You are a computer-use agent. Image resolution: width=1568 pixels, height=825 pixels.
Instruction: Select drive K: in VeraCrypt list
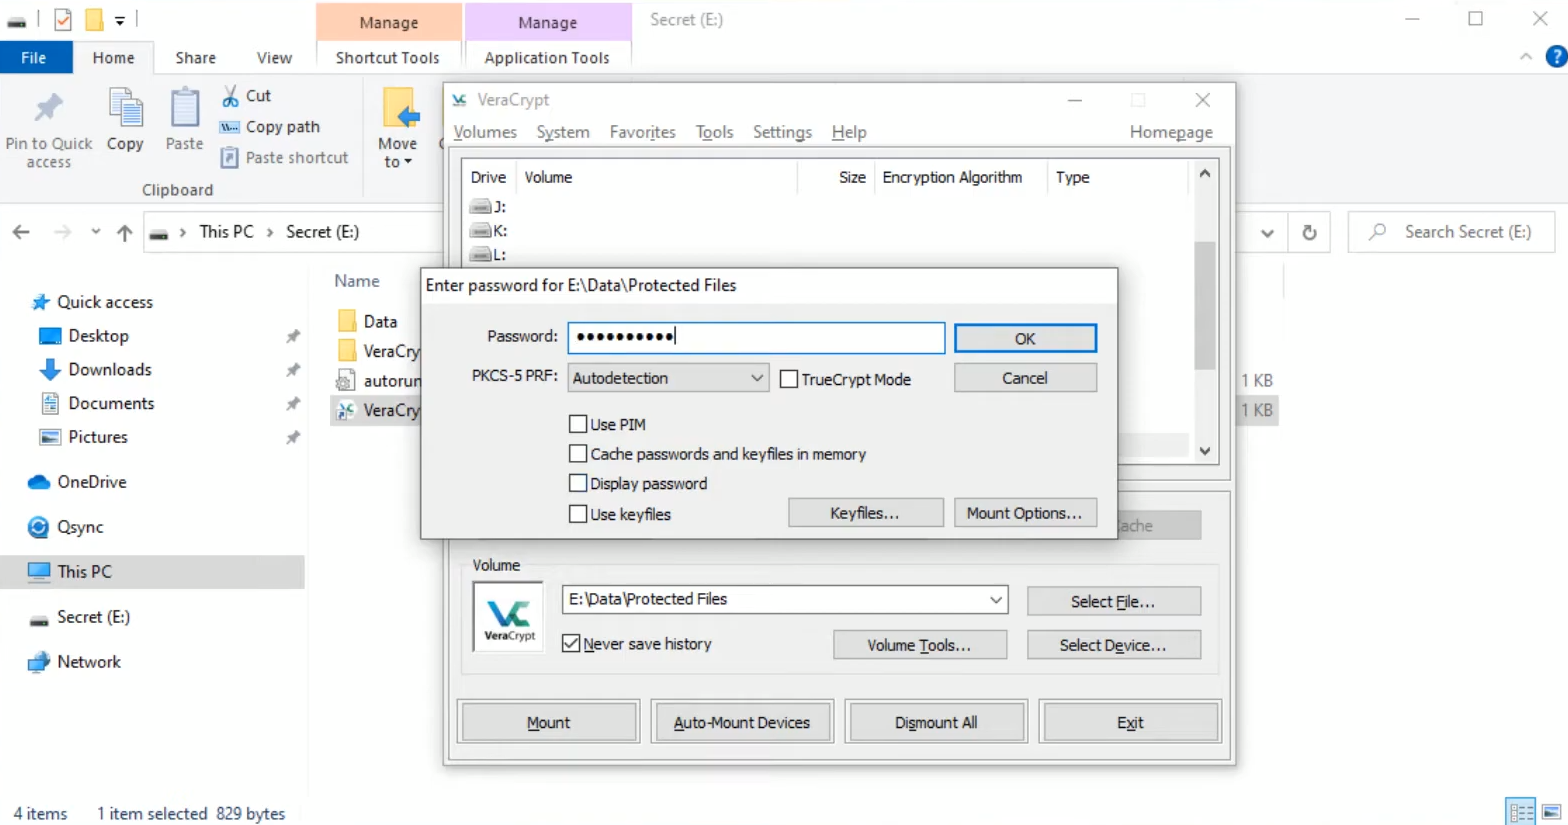coord(488,231)
